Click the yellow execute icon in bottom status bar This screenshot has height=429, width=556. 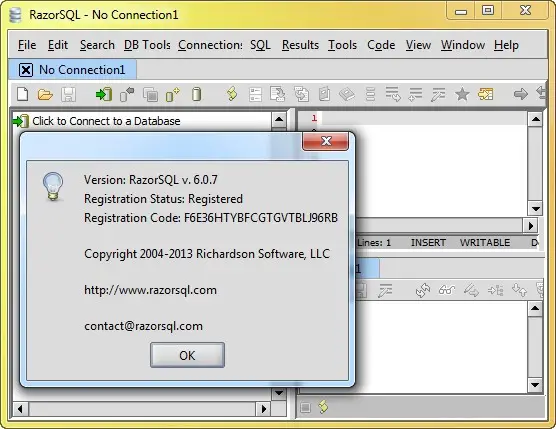(323, 407)
